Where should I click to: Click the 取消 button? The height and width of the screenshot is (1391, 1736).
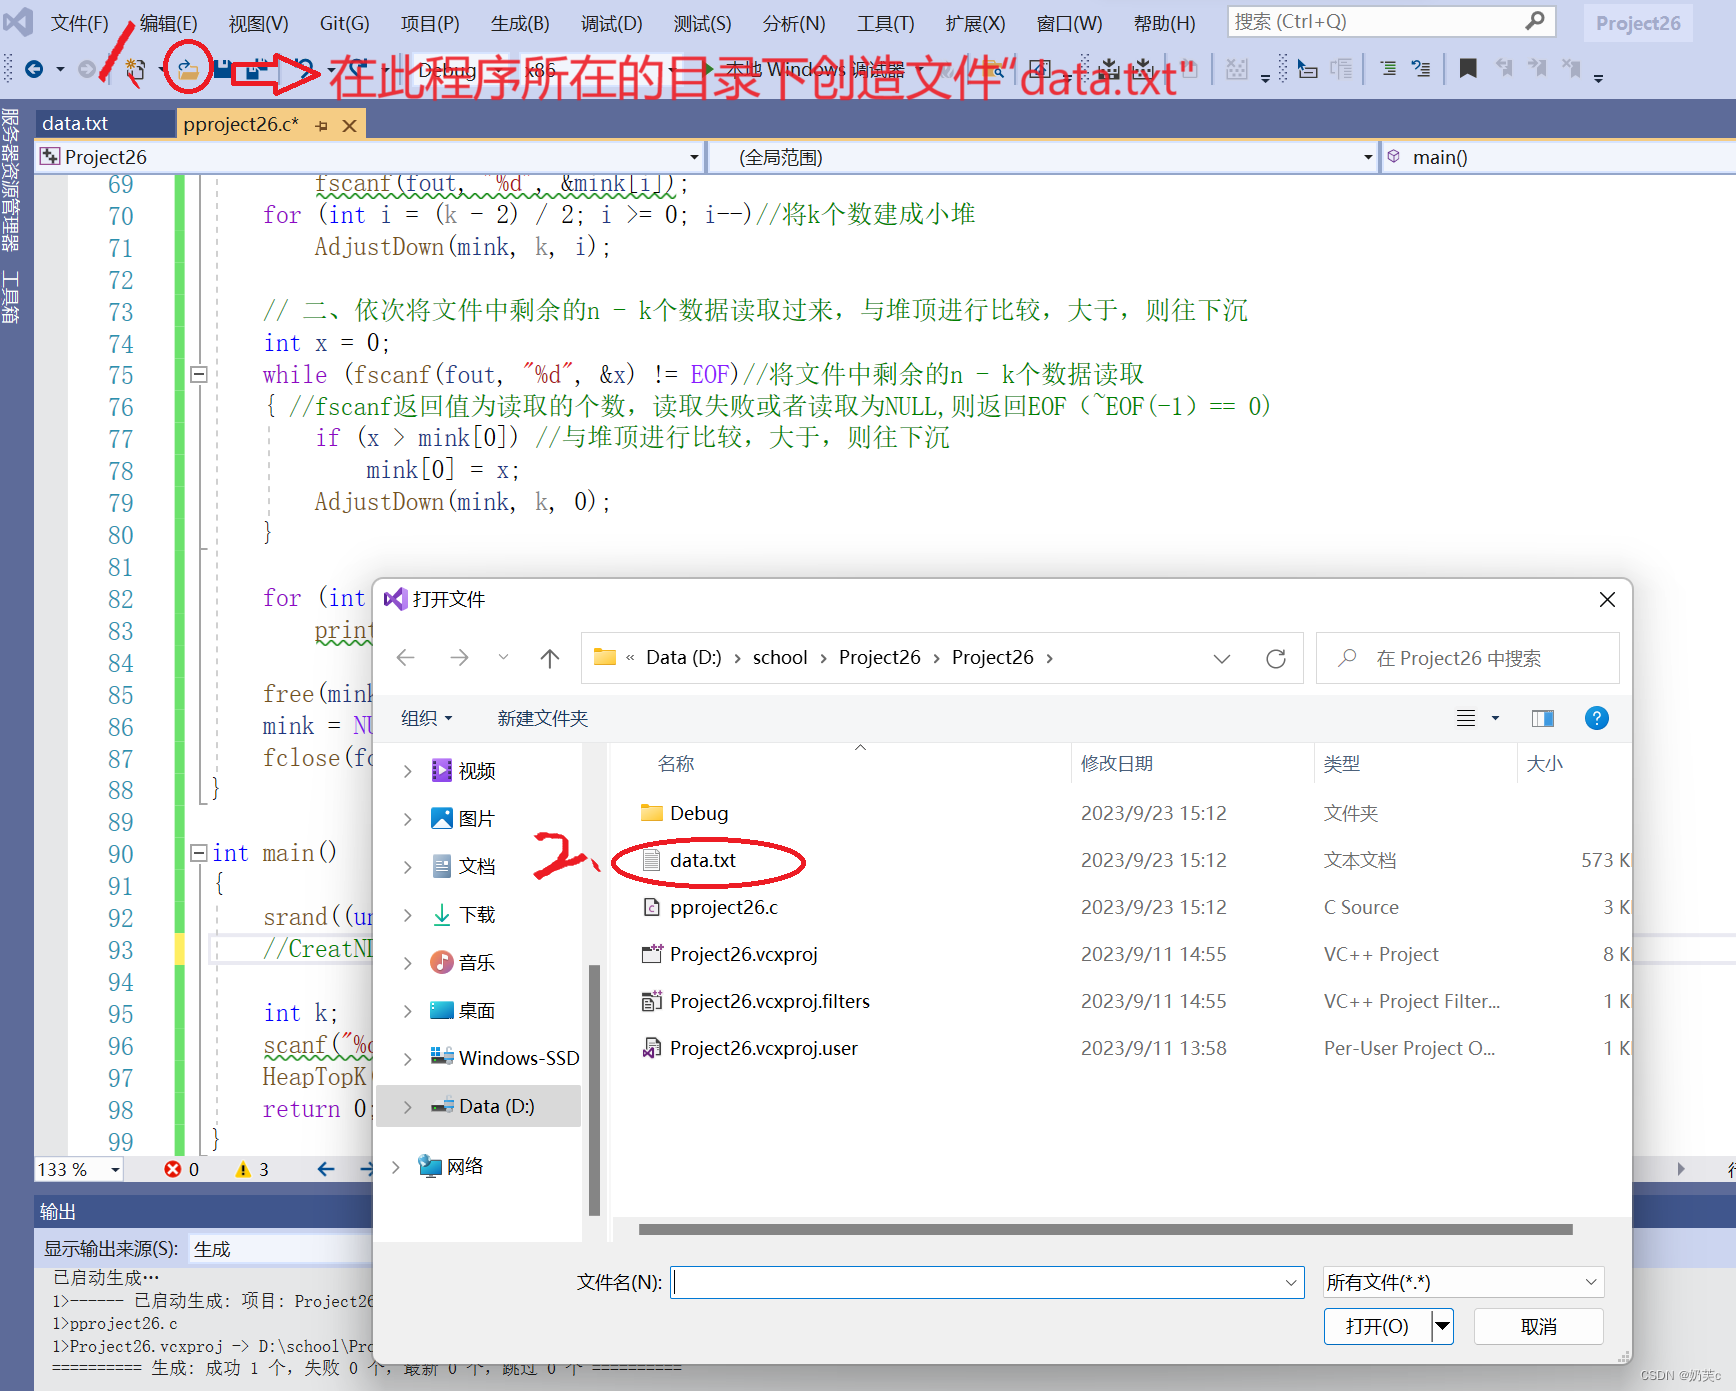point(1539,1326)
